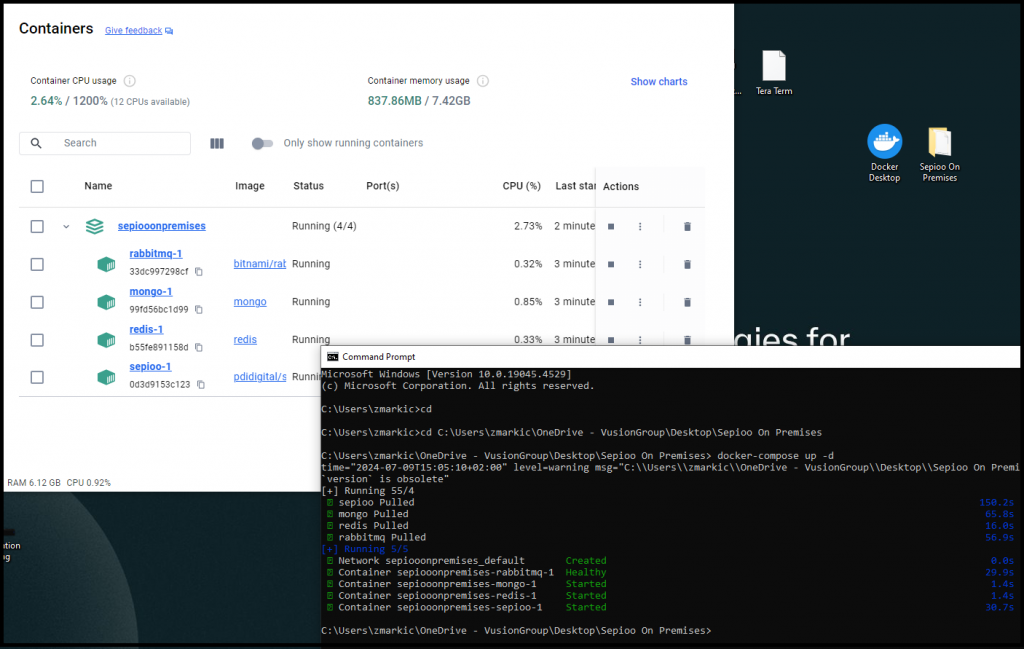Click the Show charts link
Screen dimensions: 1024x649
click(x=658, y=82)
